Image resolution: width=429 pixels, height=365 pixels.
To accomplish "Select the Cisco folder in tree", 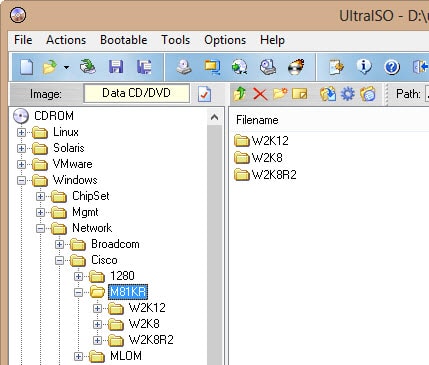I will pyautogui.click(x=104, y=260).
